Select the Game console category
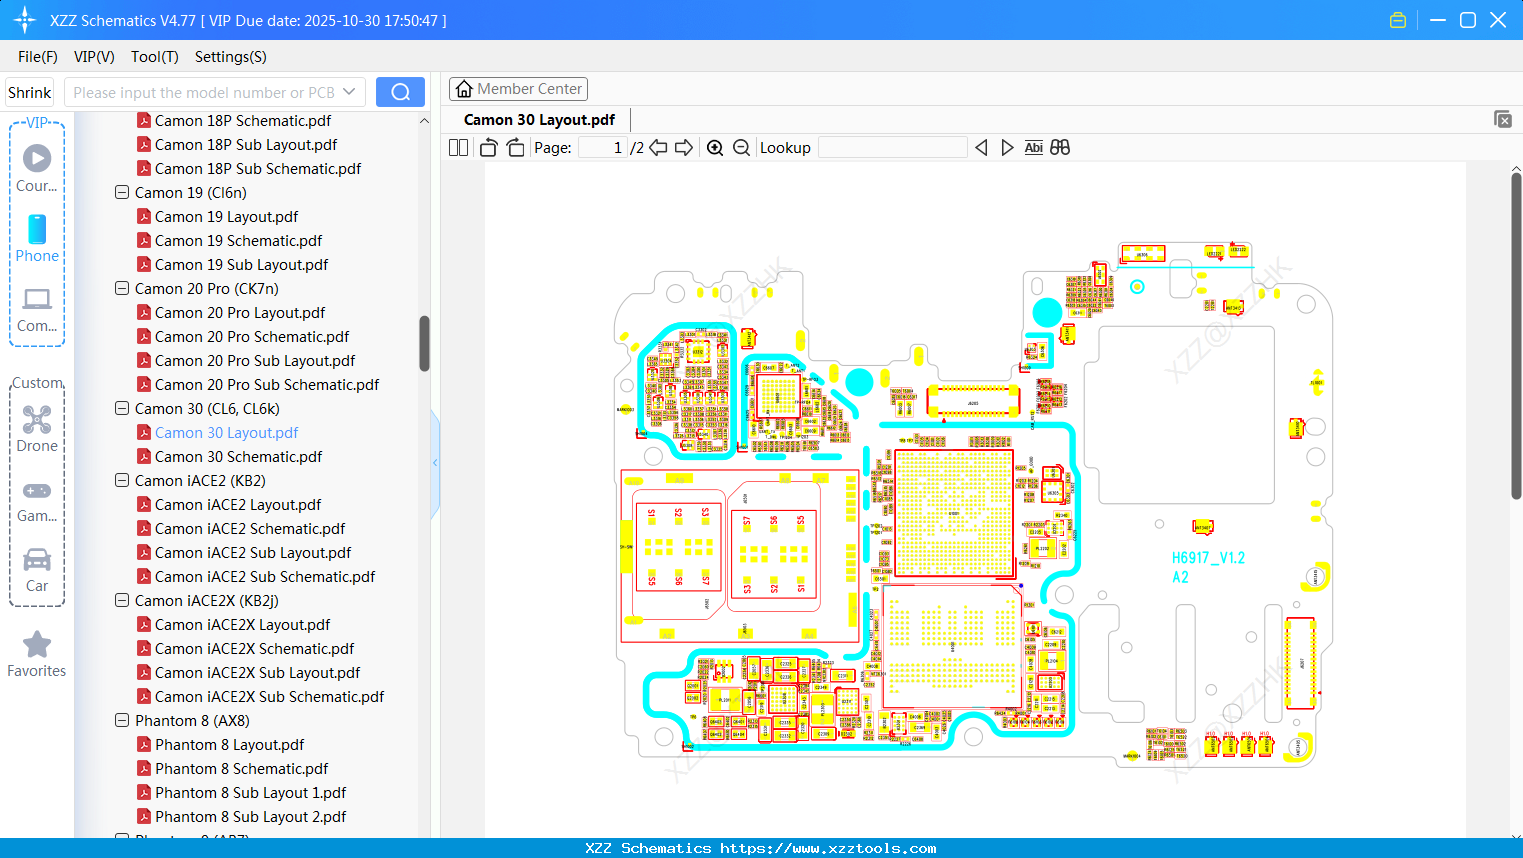 pos(37,500)
